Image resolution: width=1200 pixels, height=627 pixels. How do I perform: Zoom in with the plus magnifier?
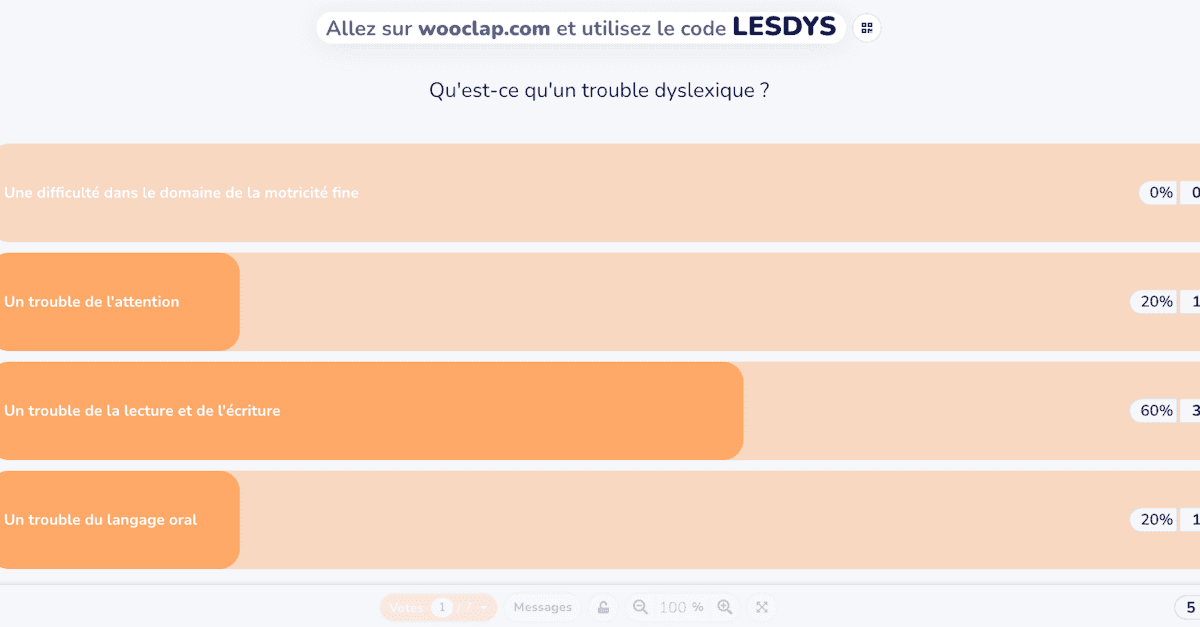click(x=725, y=607)
